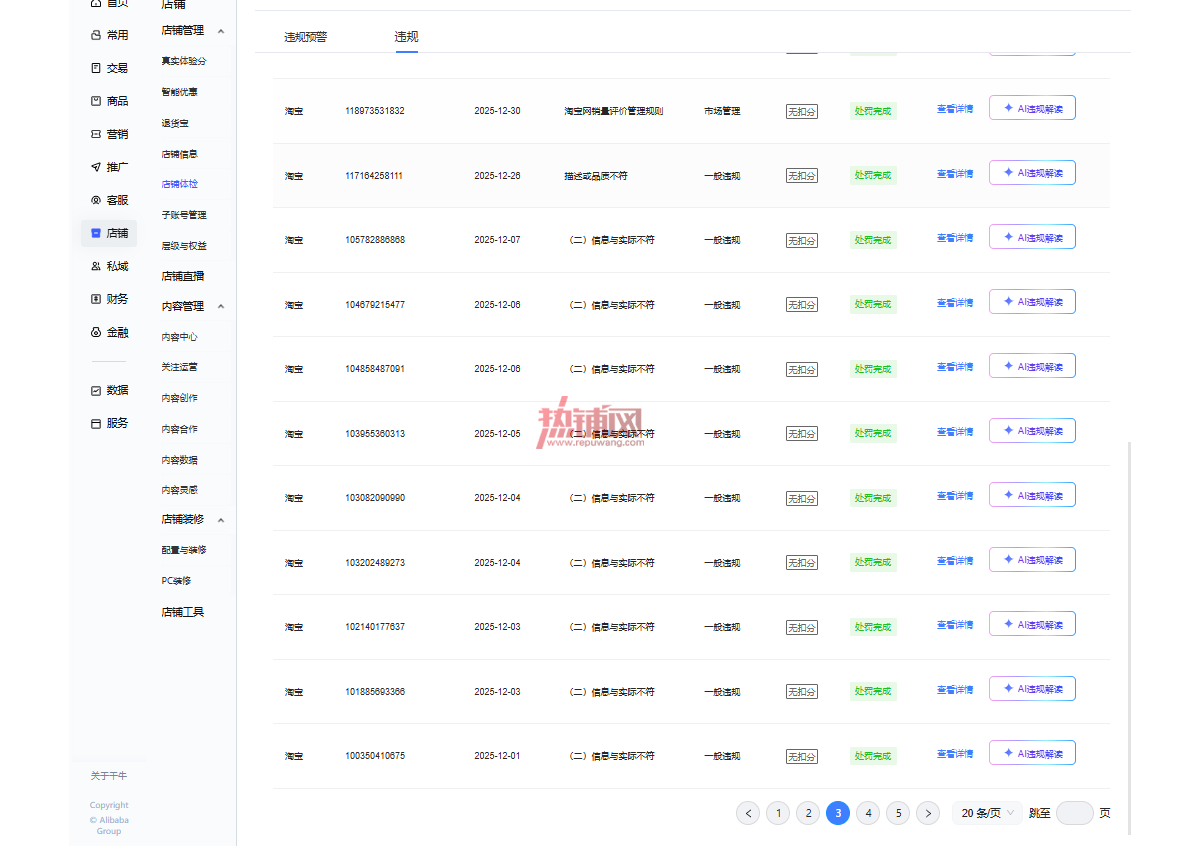The image size is (1181, 846).
Task: Collapse 店铺管理 menu group
Action: pyautogui.click(x=221, y=31)
